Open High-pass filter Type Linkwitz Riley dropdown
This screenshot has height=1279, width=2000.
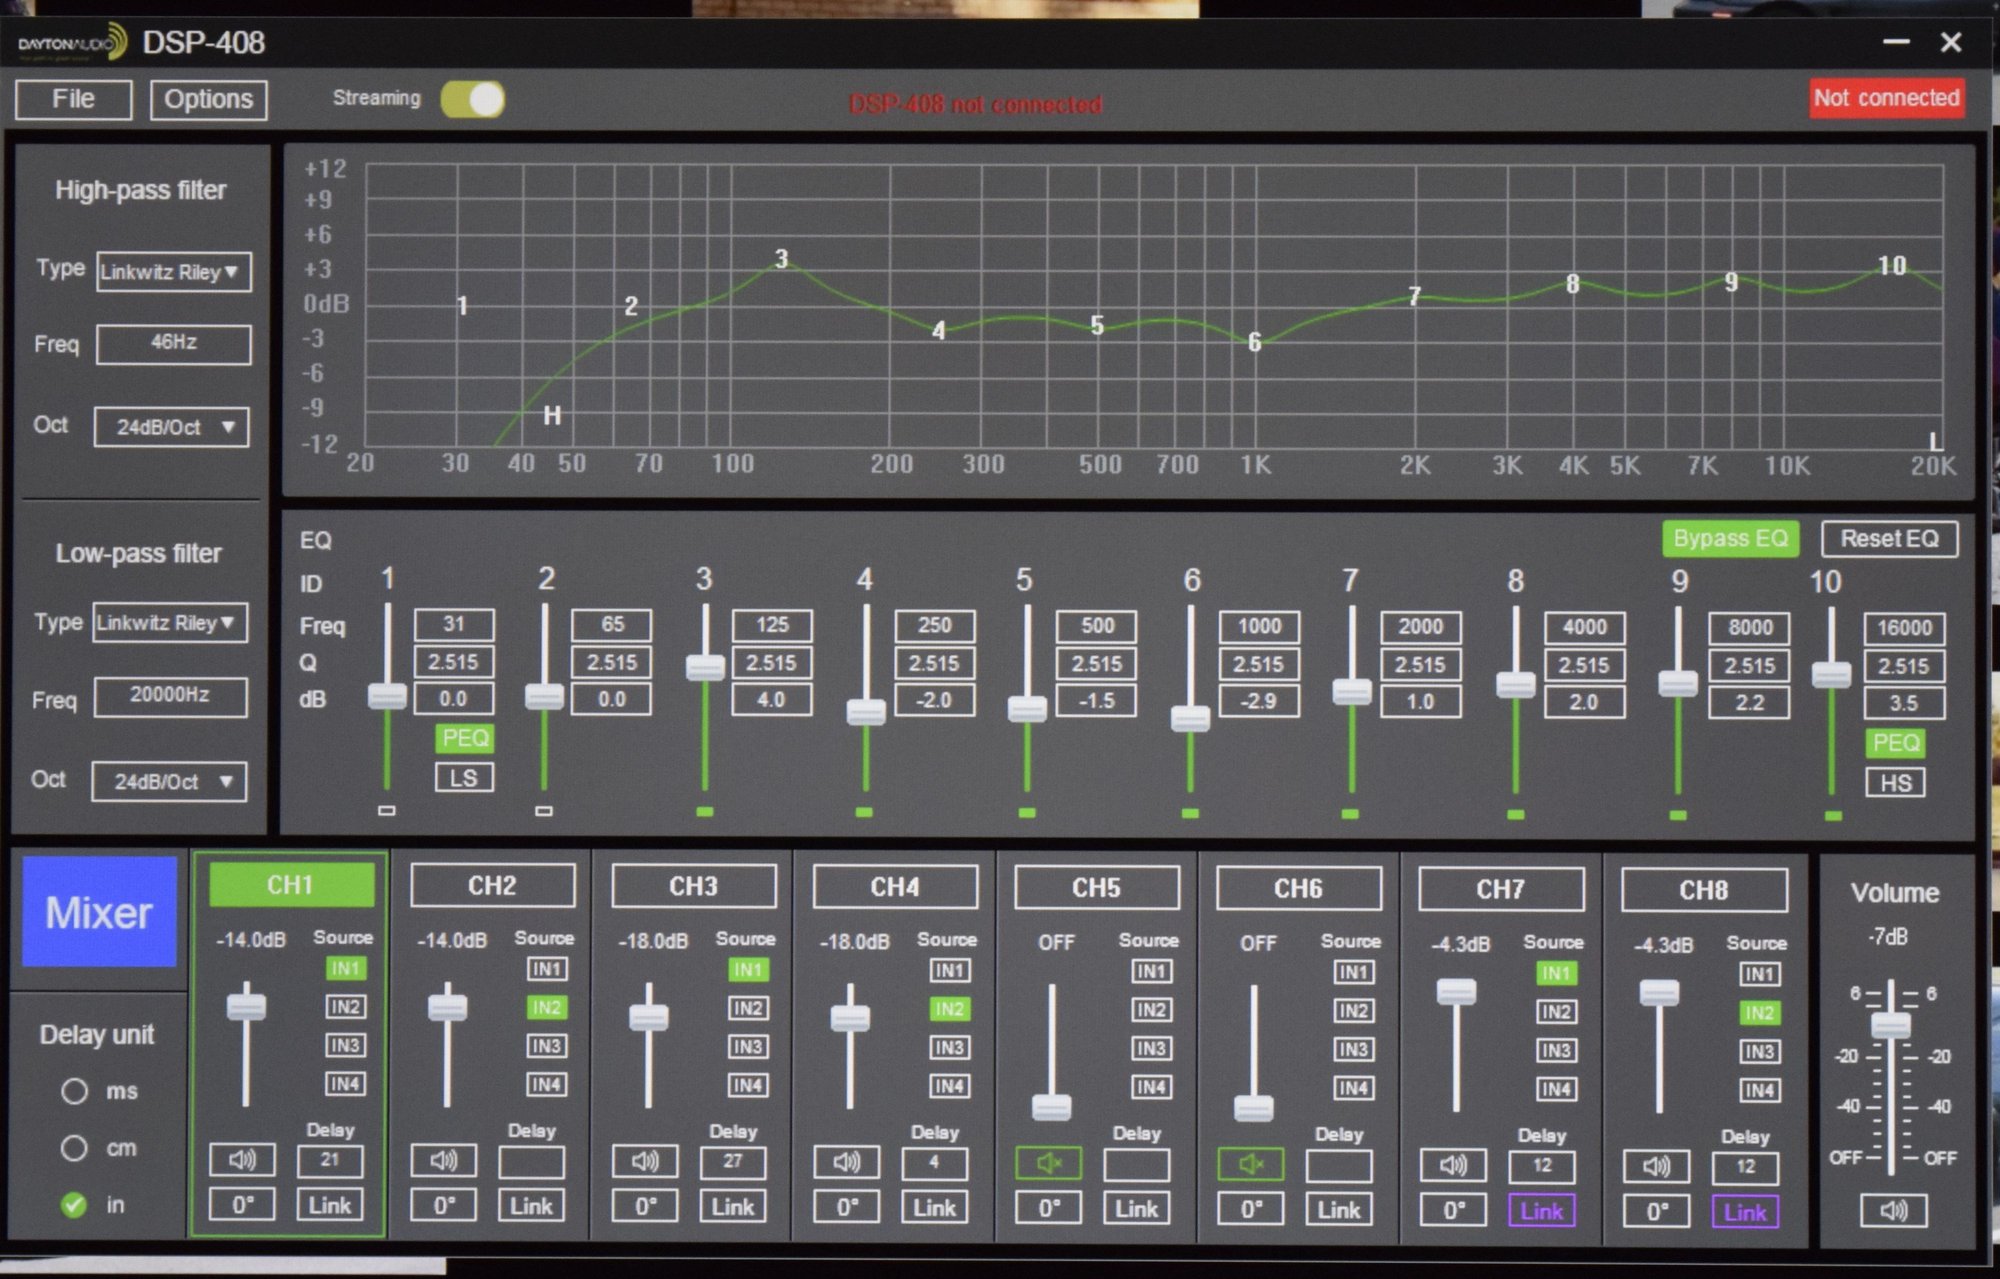point(173,272)
